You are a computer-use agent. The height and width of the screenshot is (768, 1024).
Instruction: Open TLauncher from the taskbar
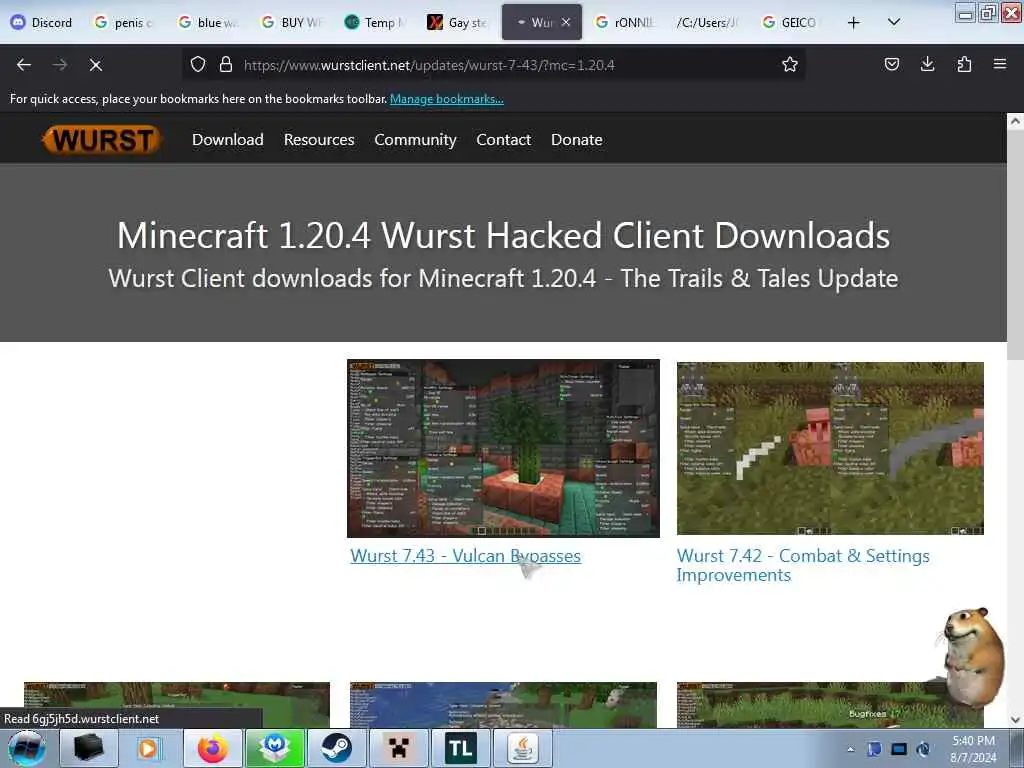460,748
